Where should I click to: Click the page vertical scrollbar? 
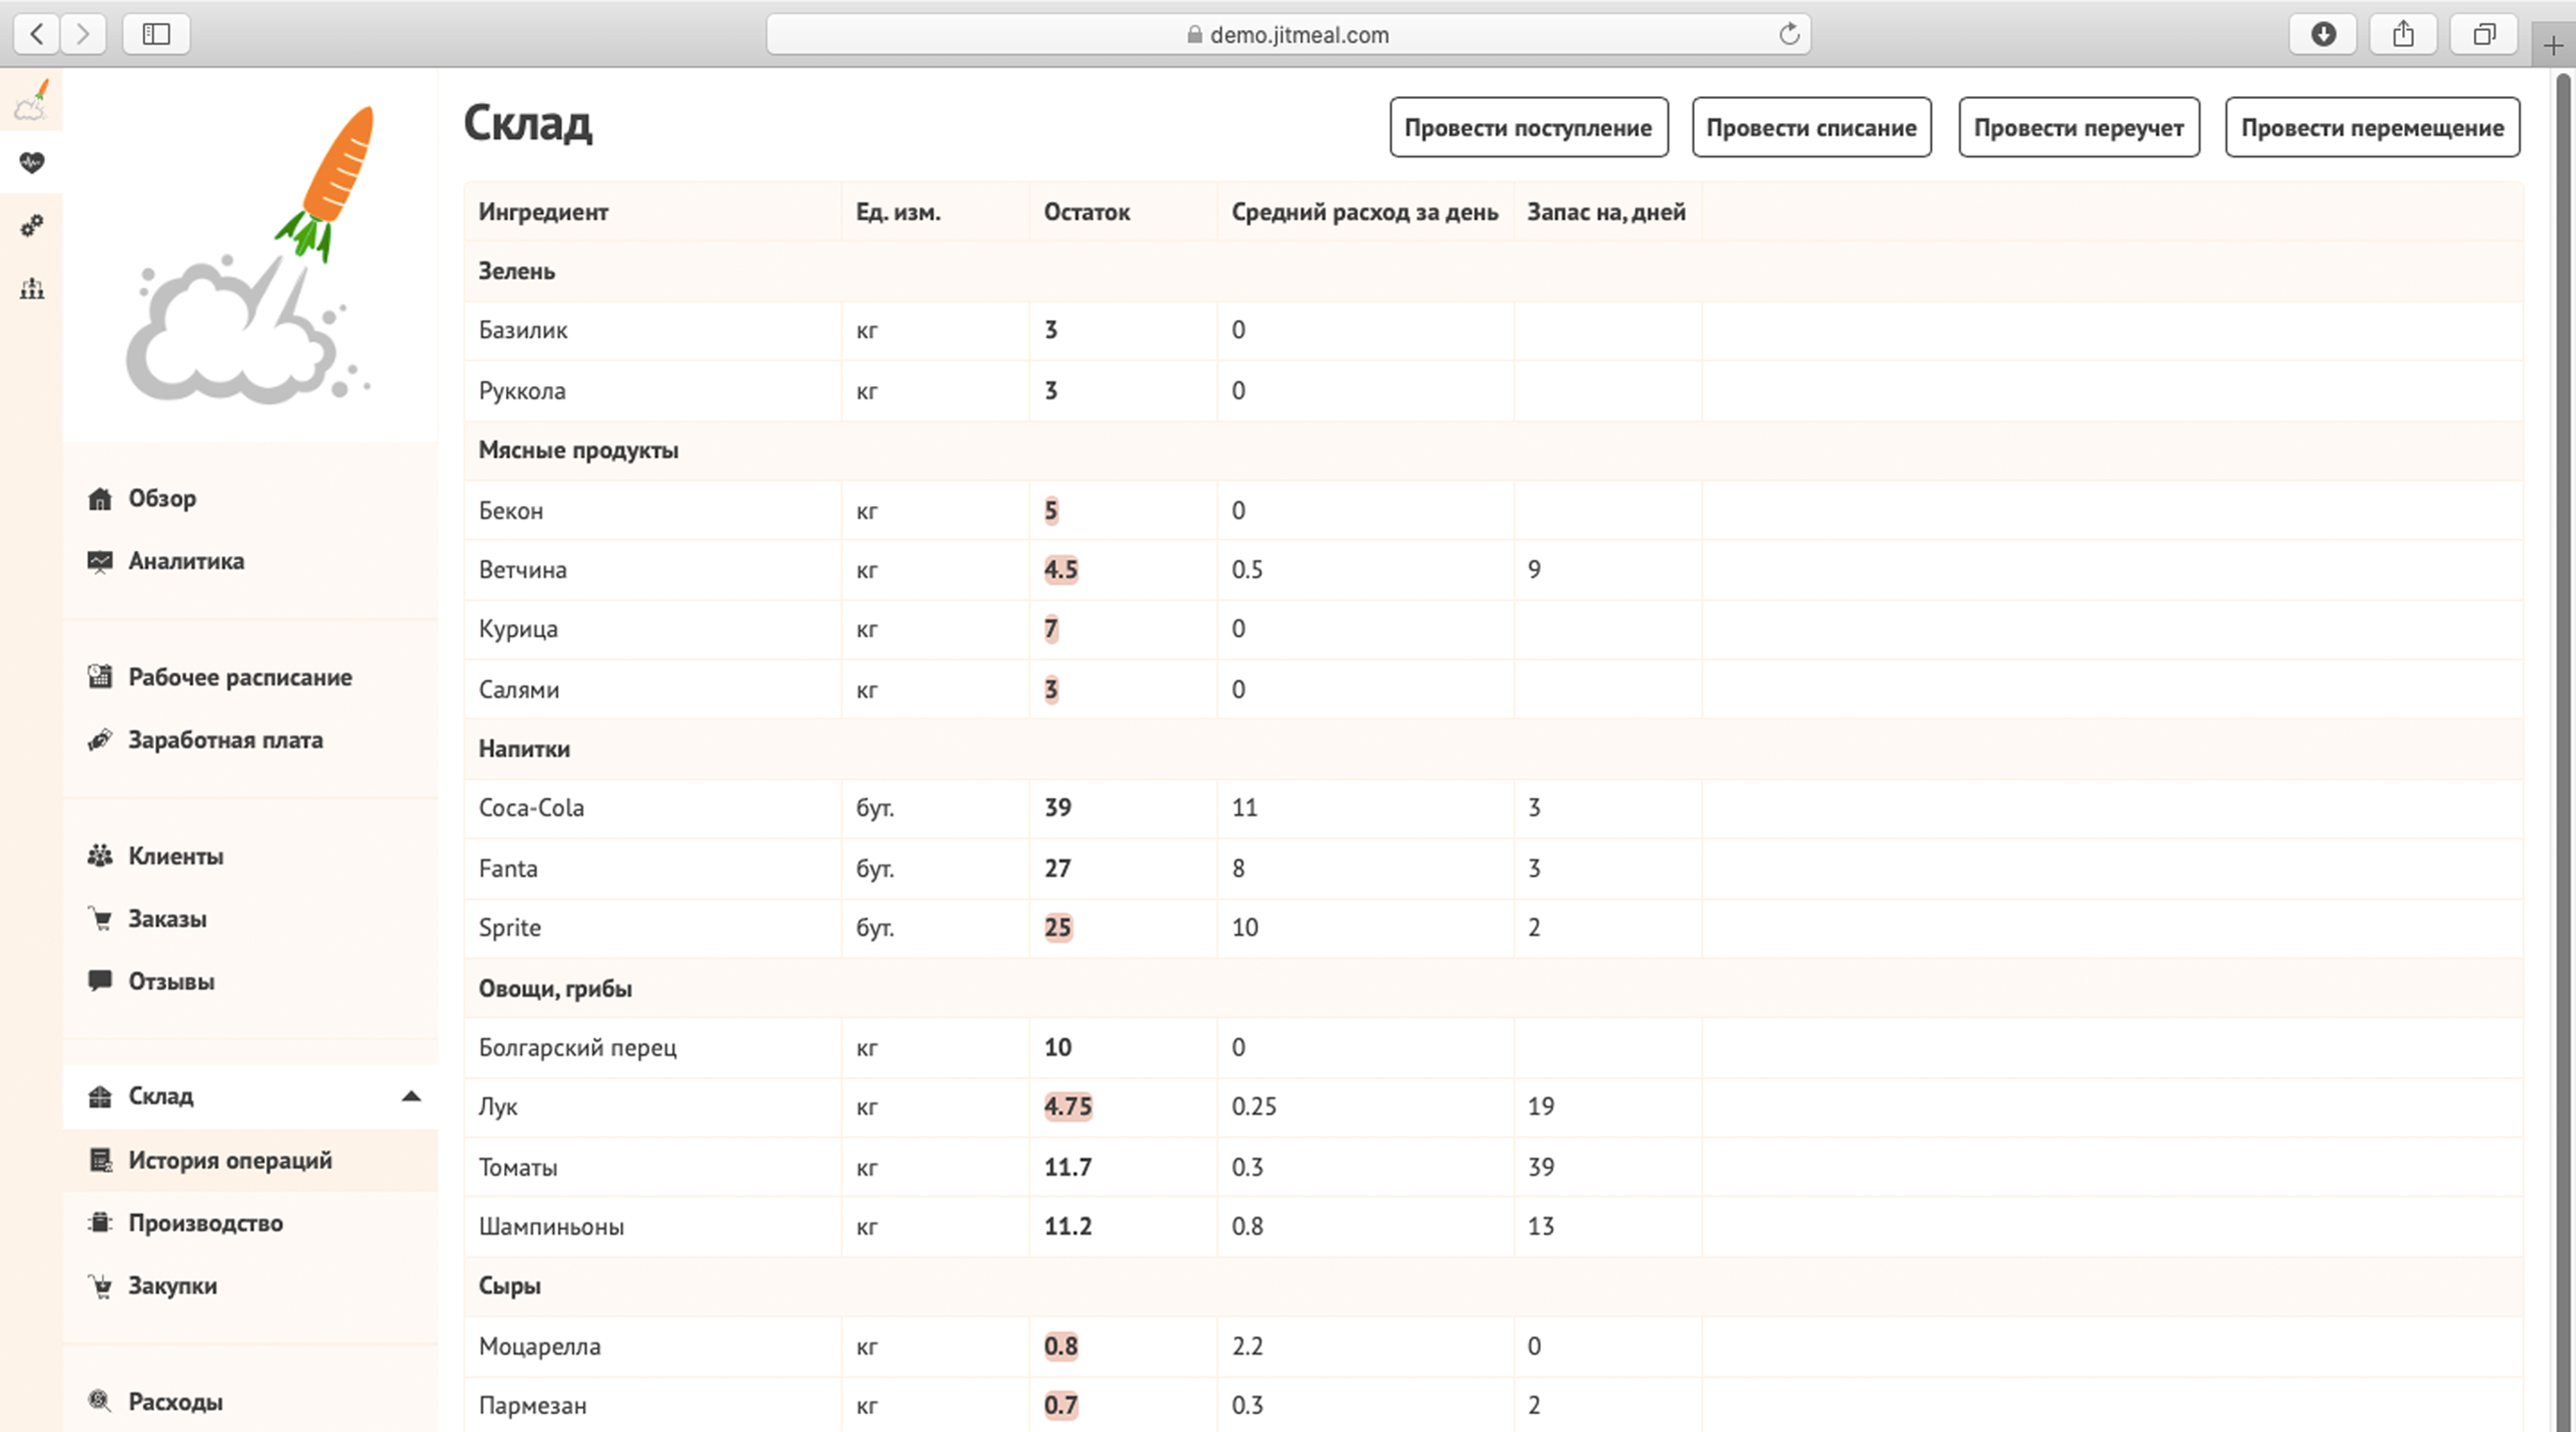point(2563,700)
